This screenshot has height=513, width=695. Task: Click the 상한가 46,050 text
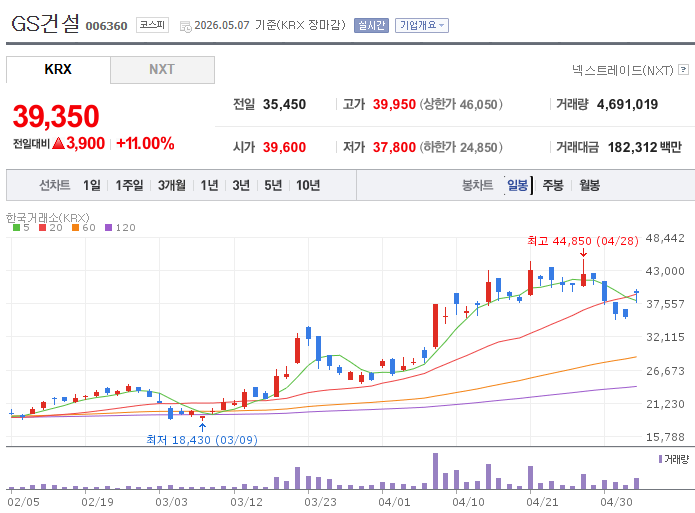[461, 104]
